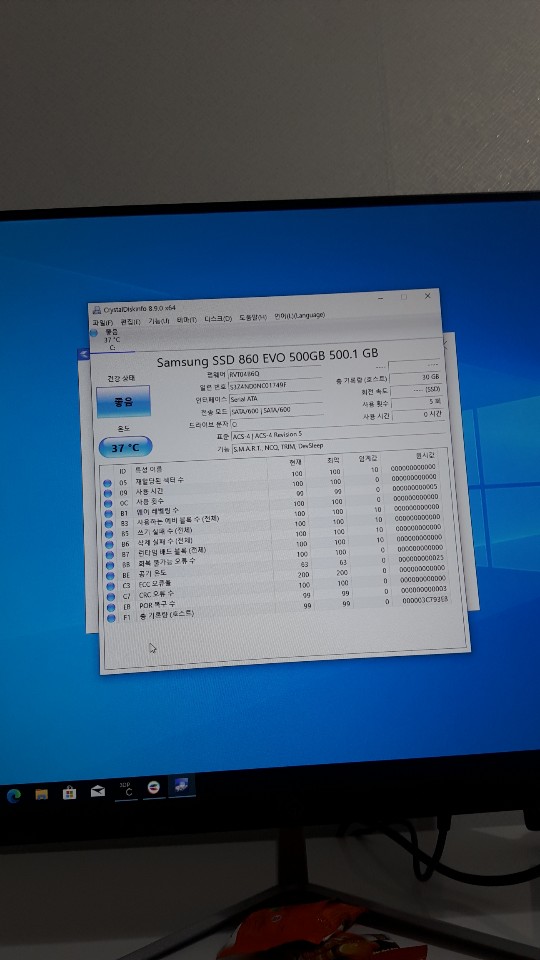The height and width of the screenshot is (960, 540).
Task: Click the rotation speed (SSD) field
Action: tap(416, 390)
